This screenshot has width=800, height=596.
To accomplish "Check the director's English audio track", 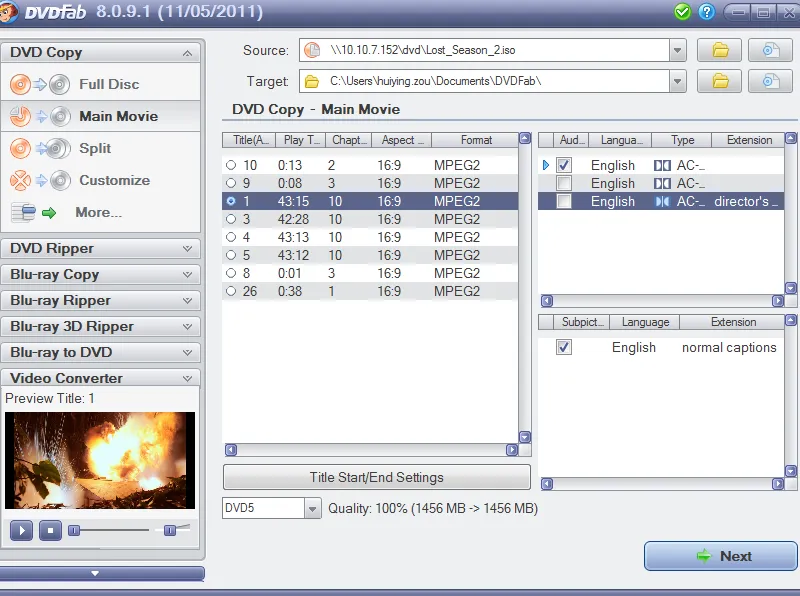I will click(x=564, y=201).
